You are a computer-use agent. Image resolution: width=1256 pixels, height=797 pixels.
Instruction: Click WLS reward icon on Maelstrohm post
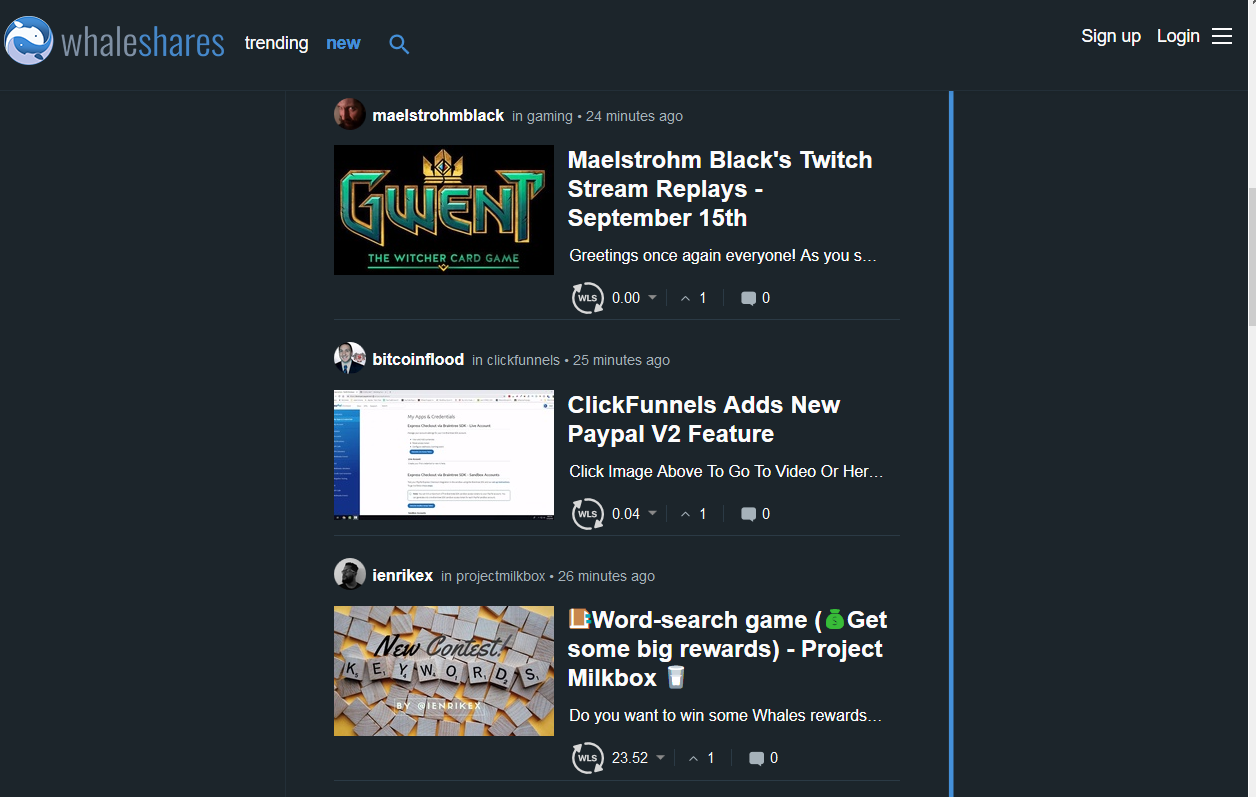(588, 298)
